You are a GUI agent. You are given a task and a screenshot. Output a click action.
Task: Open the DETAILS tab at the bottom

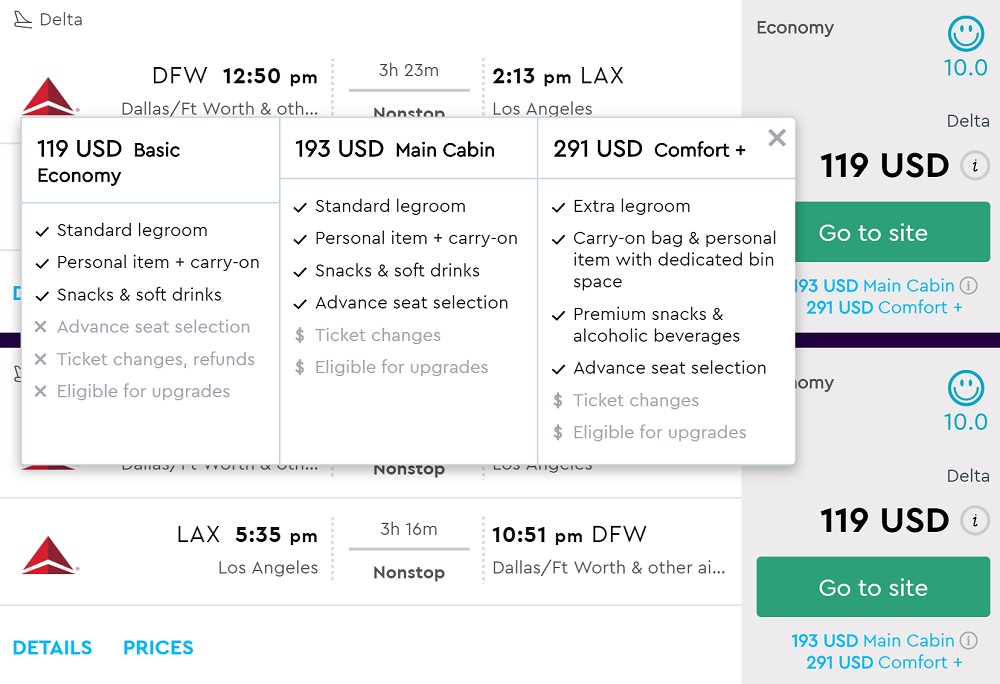pyautogui.click(x=52, y=648)
